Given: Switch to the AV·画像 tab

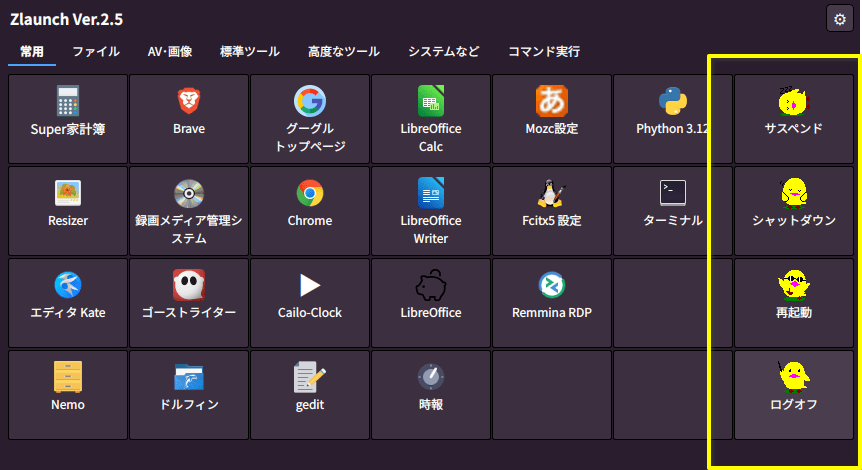Looking at the screenshot, I should tap(170, 52).
